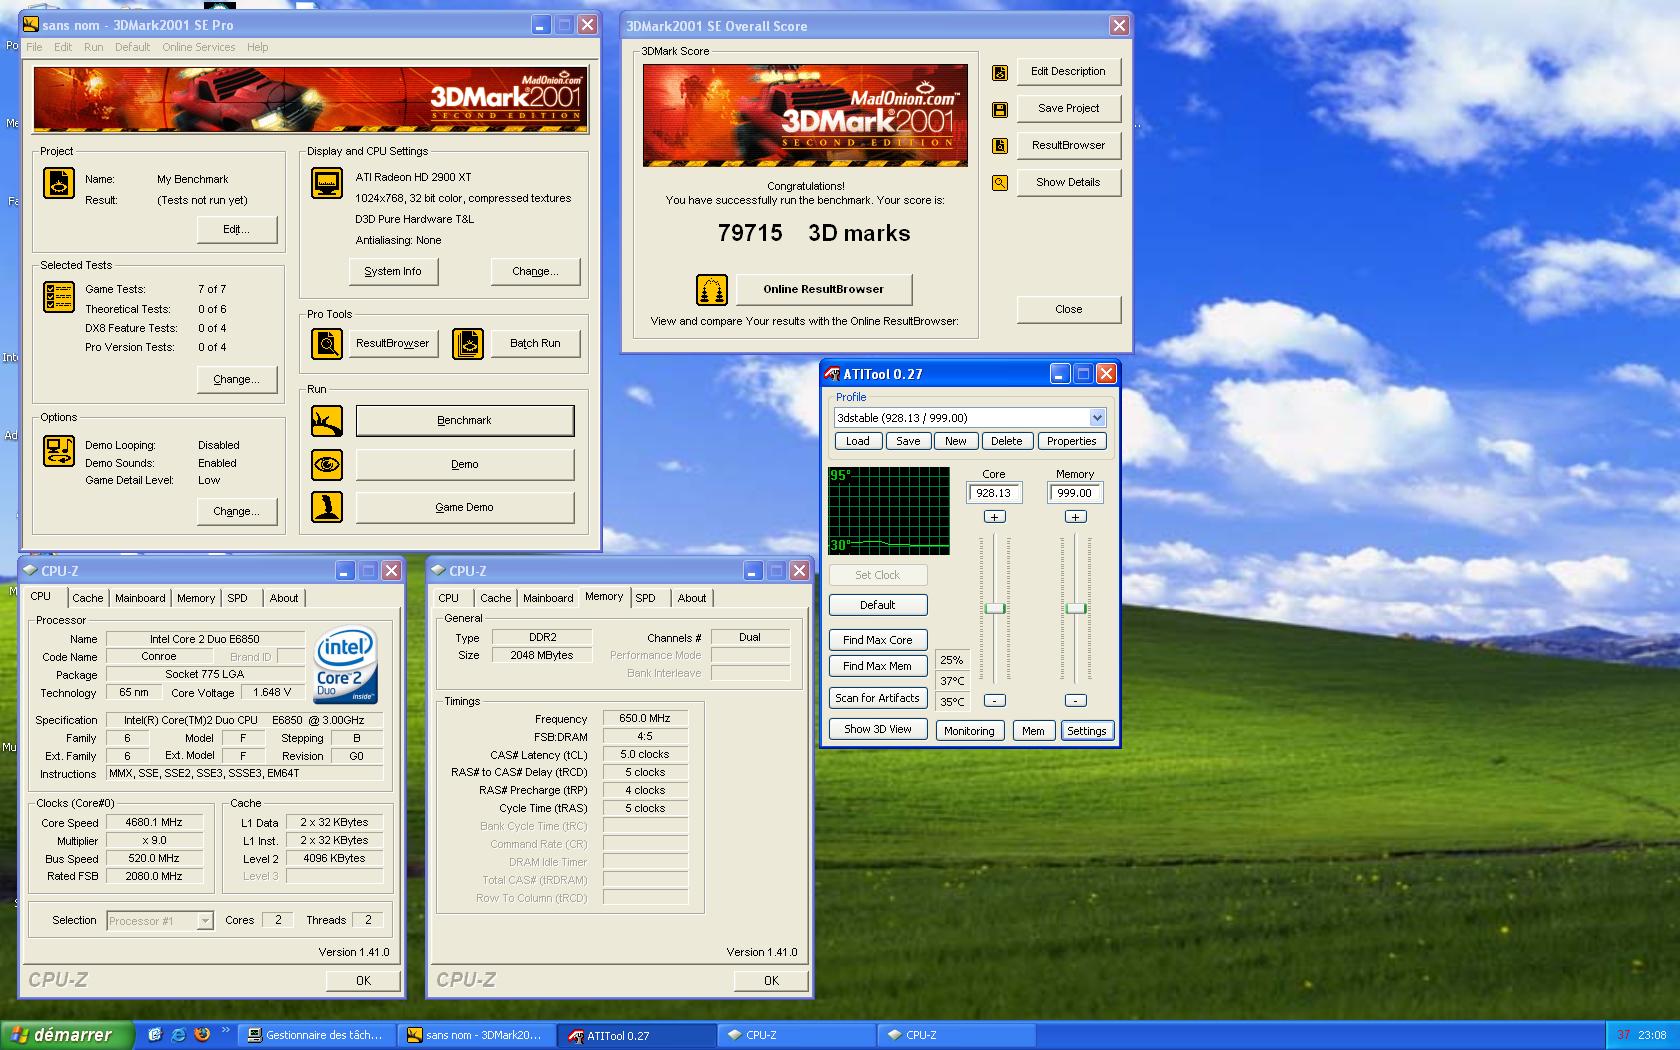Click the Online ResultBrowser button
Viewport: 1680px width, 1050px height.
824,289
